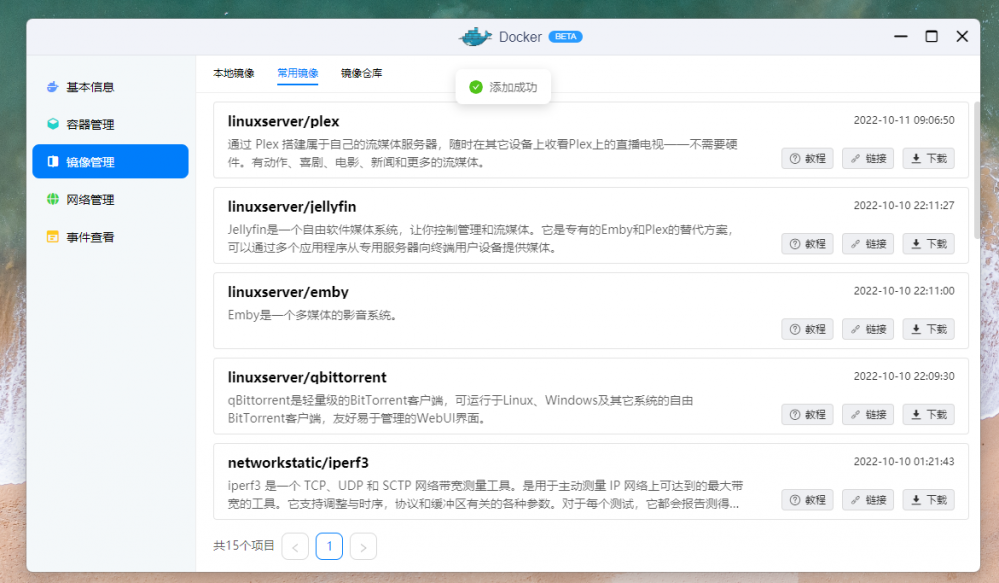Screen dimensions: 999x583
Task: Click the 共15个项目 count label
Action: pyautogui.click(x=243, y=546)
